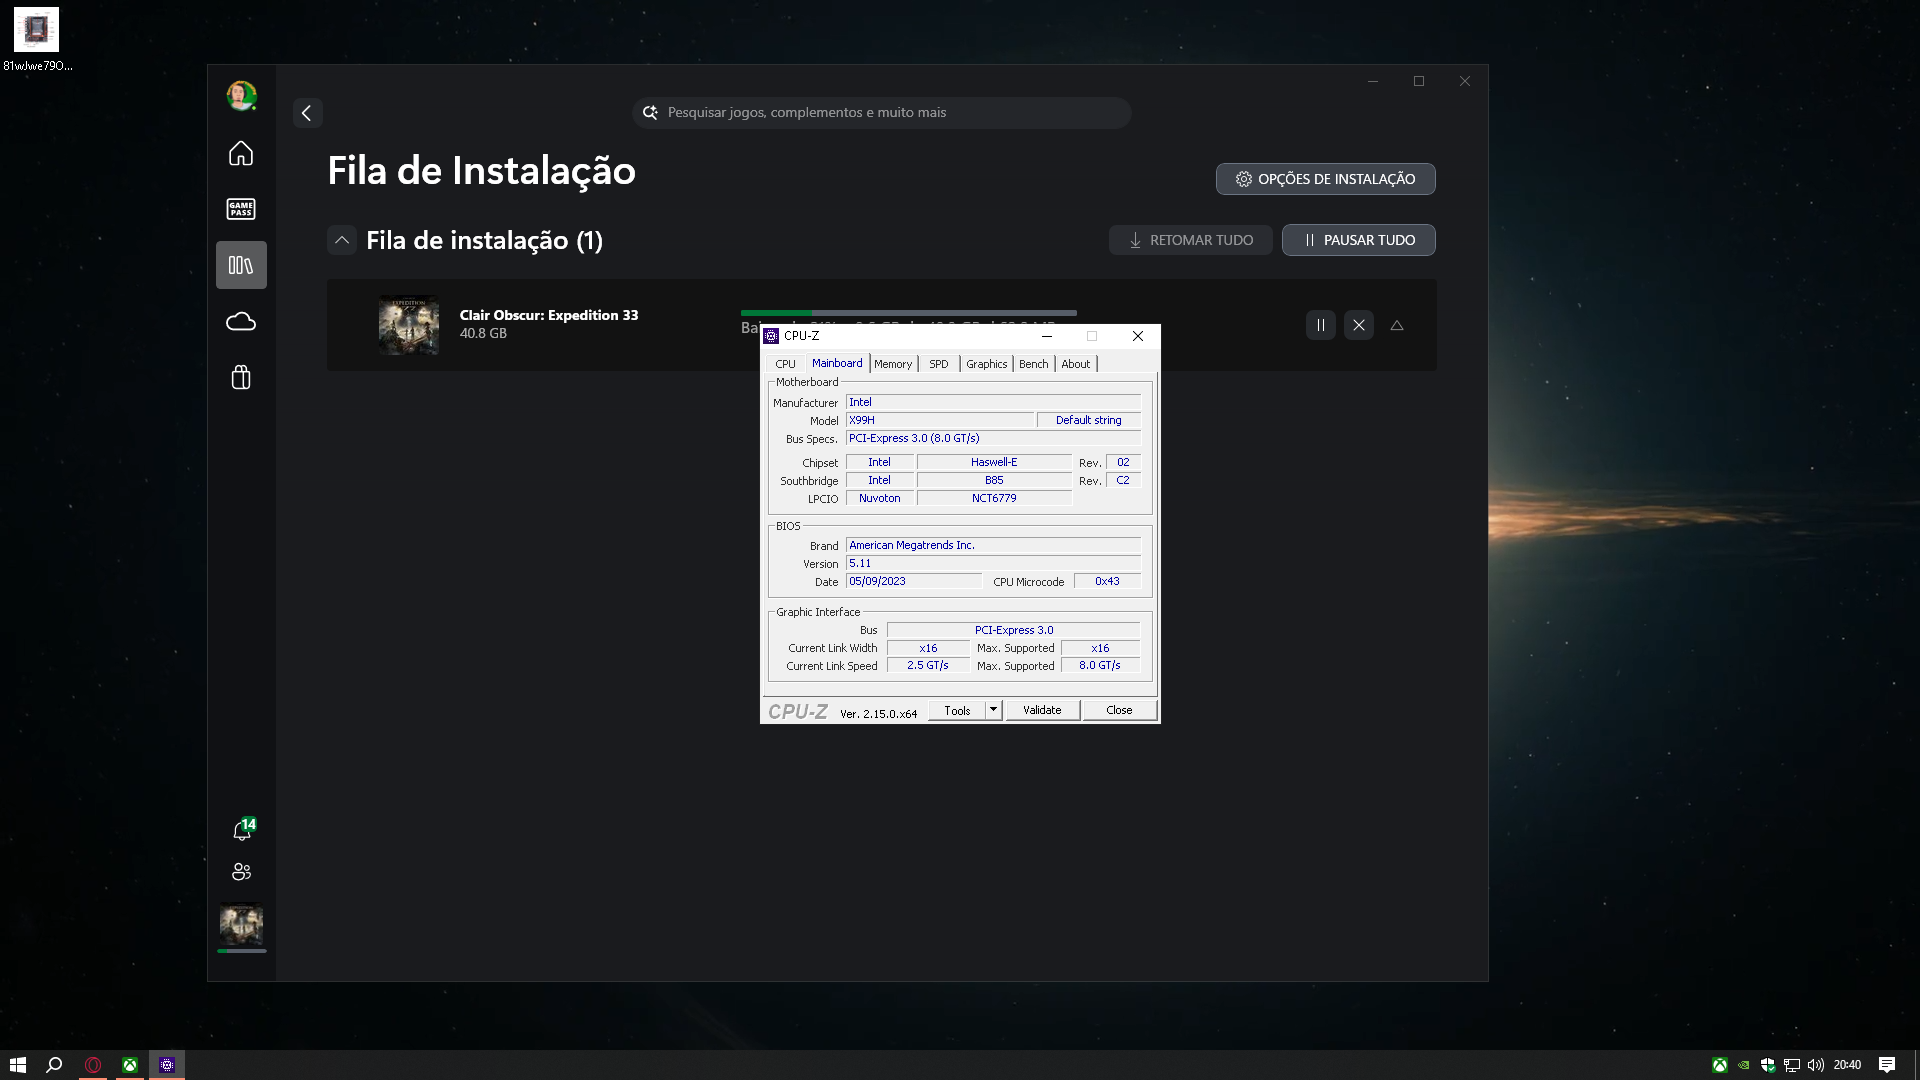Click the taskbar clock 20:40
The width and height of the screenshot is (1920, 1080).
(1847, 1065)
